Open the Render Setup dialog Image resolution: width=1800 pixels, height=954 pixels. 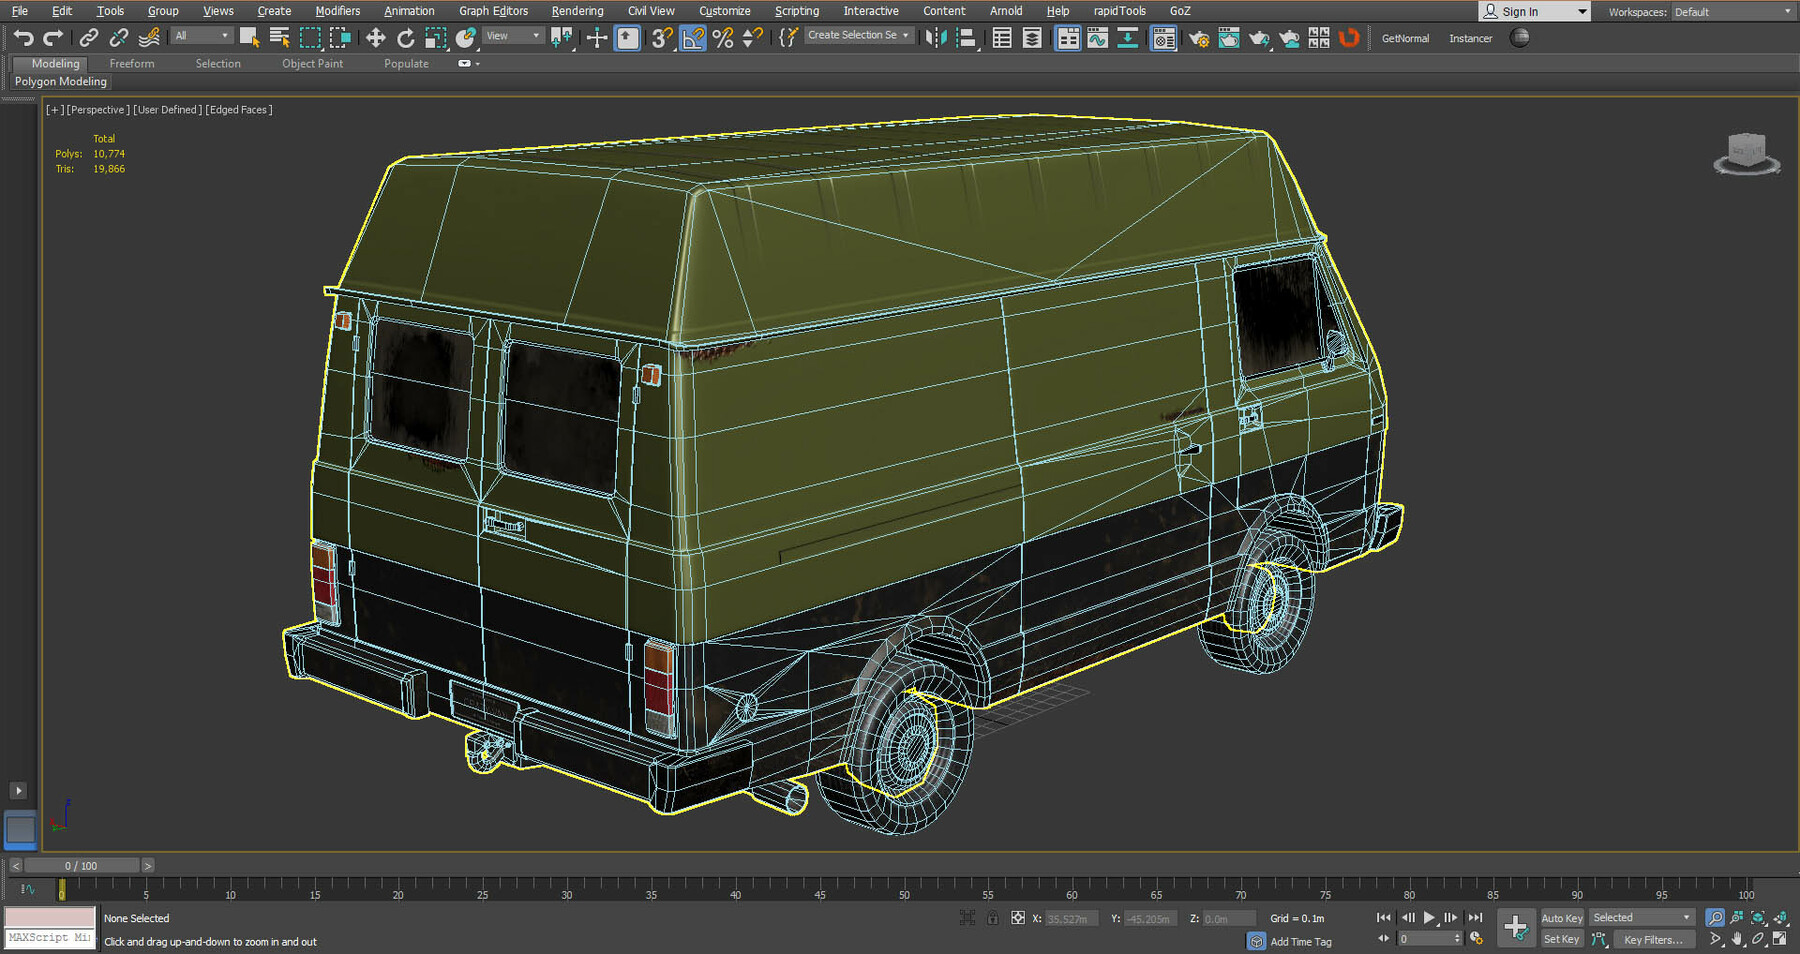coord(1199,38)
